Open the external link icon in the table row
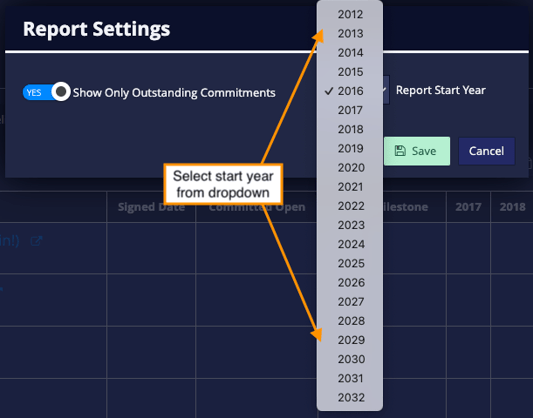Screen dimensions: 533x418 coord(36,241)
